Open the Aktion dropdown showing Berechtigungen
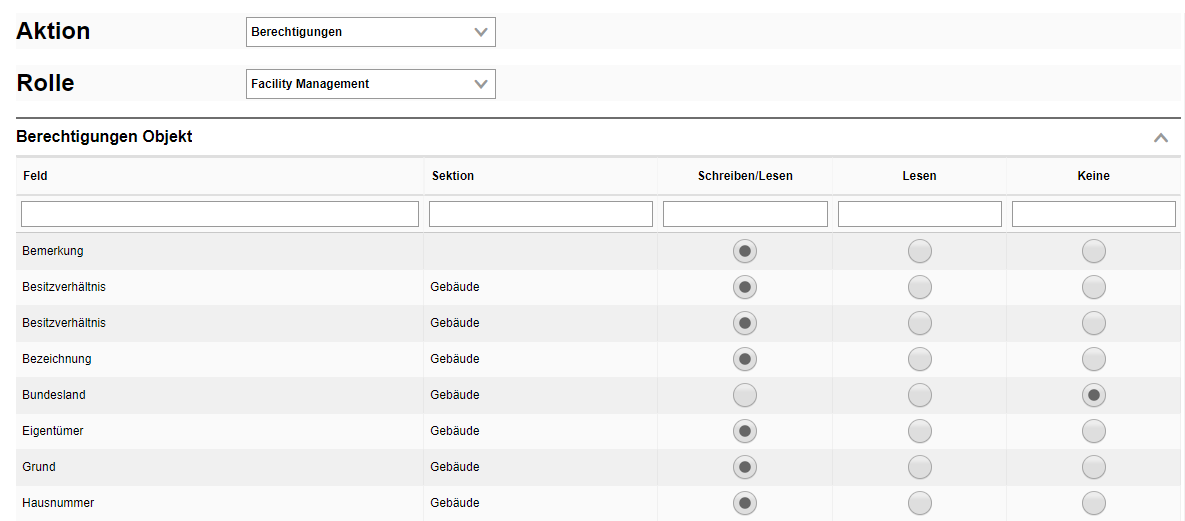 (370, 32)
